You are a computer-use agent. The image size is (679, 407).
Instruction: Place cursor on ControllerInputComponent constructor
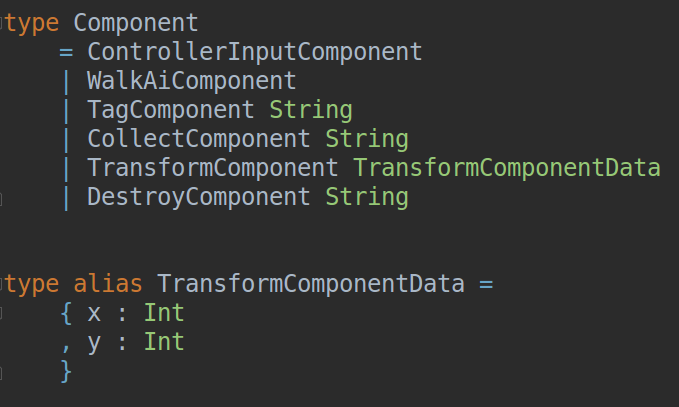click(x=255, y=52)
